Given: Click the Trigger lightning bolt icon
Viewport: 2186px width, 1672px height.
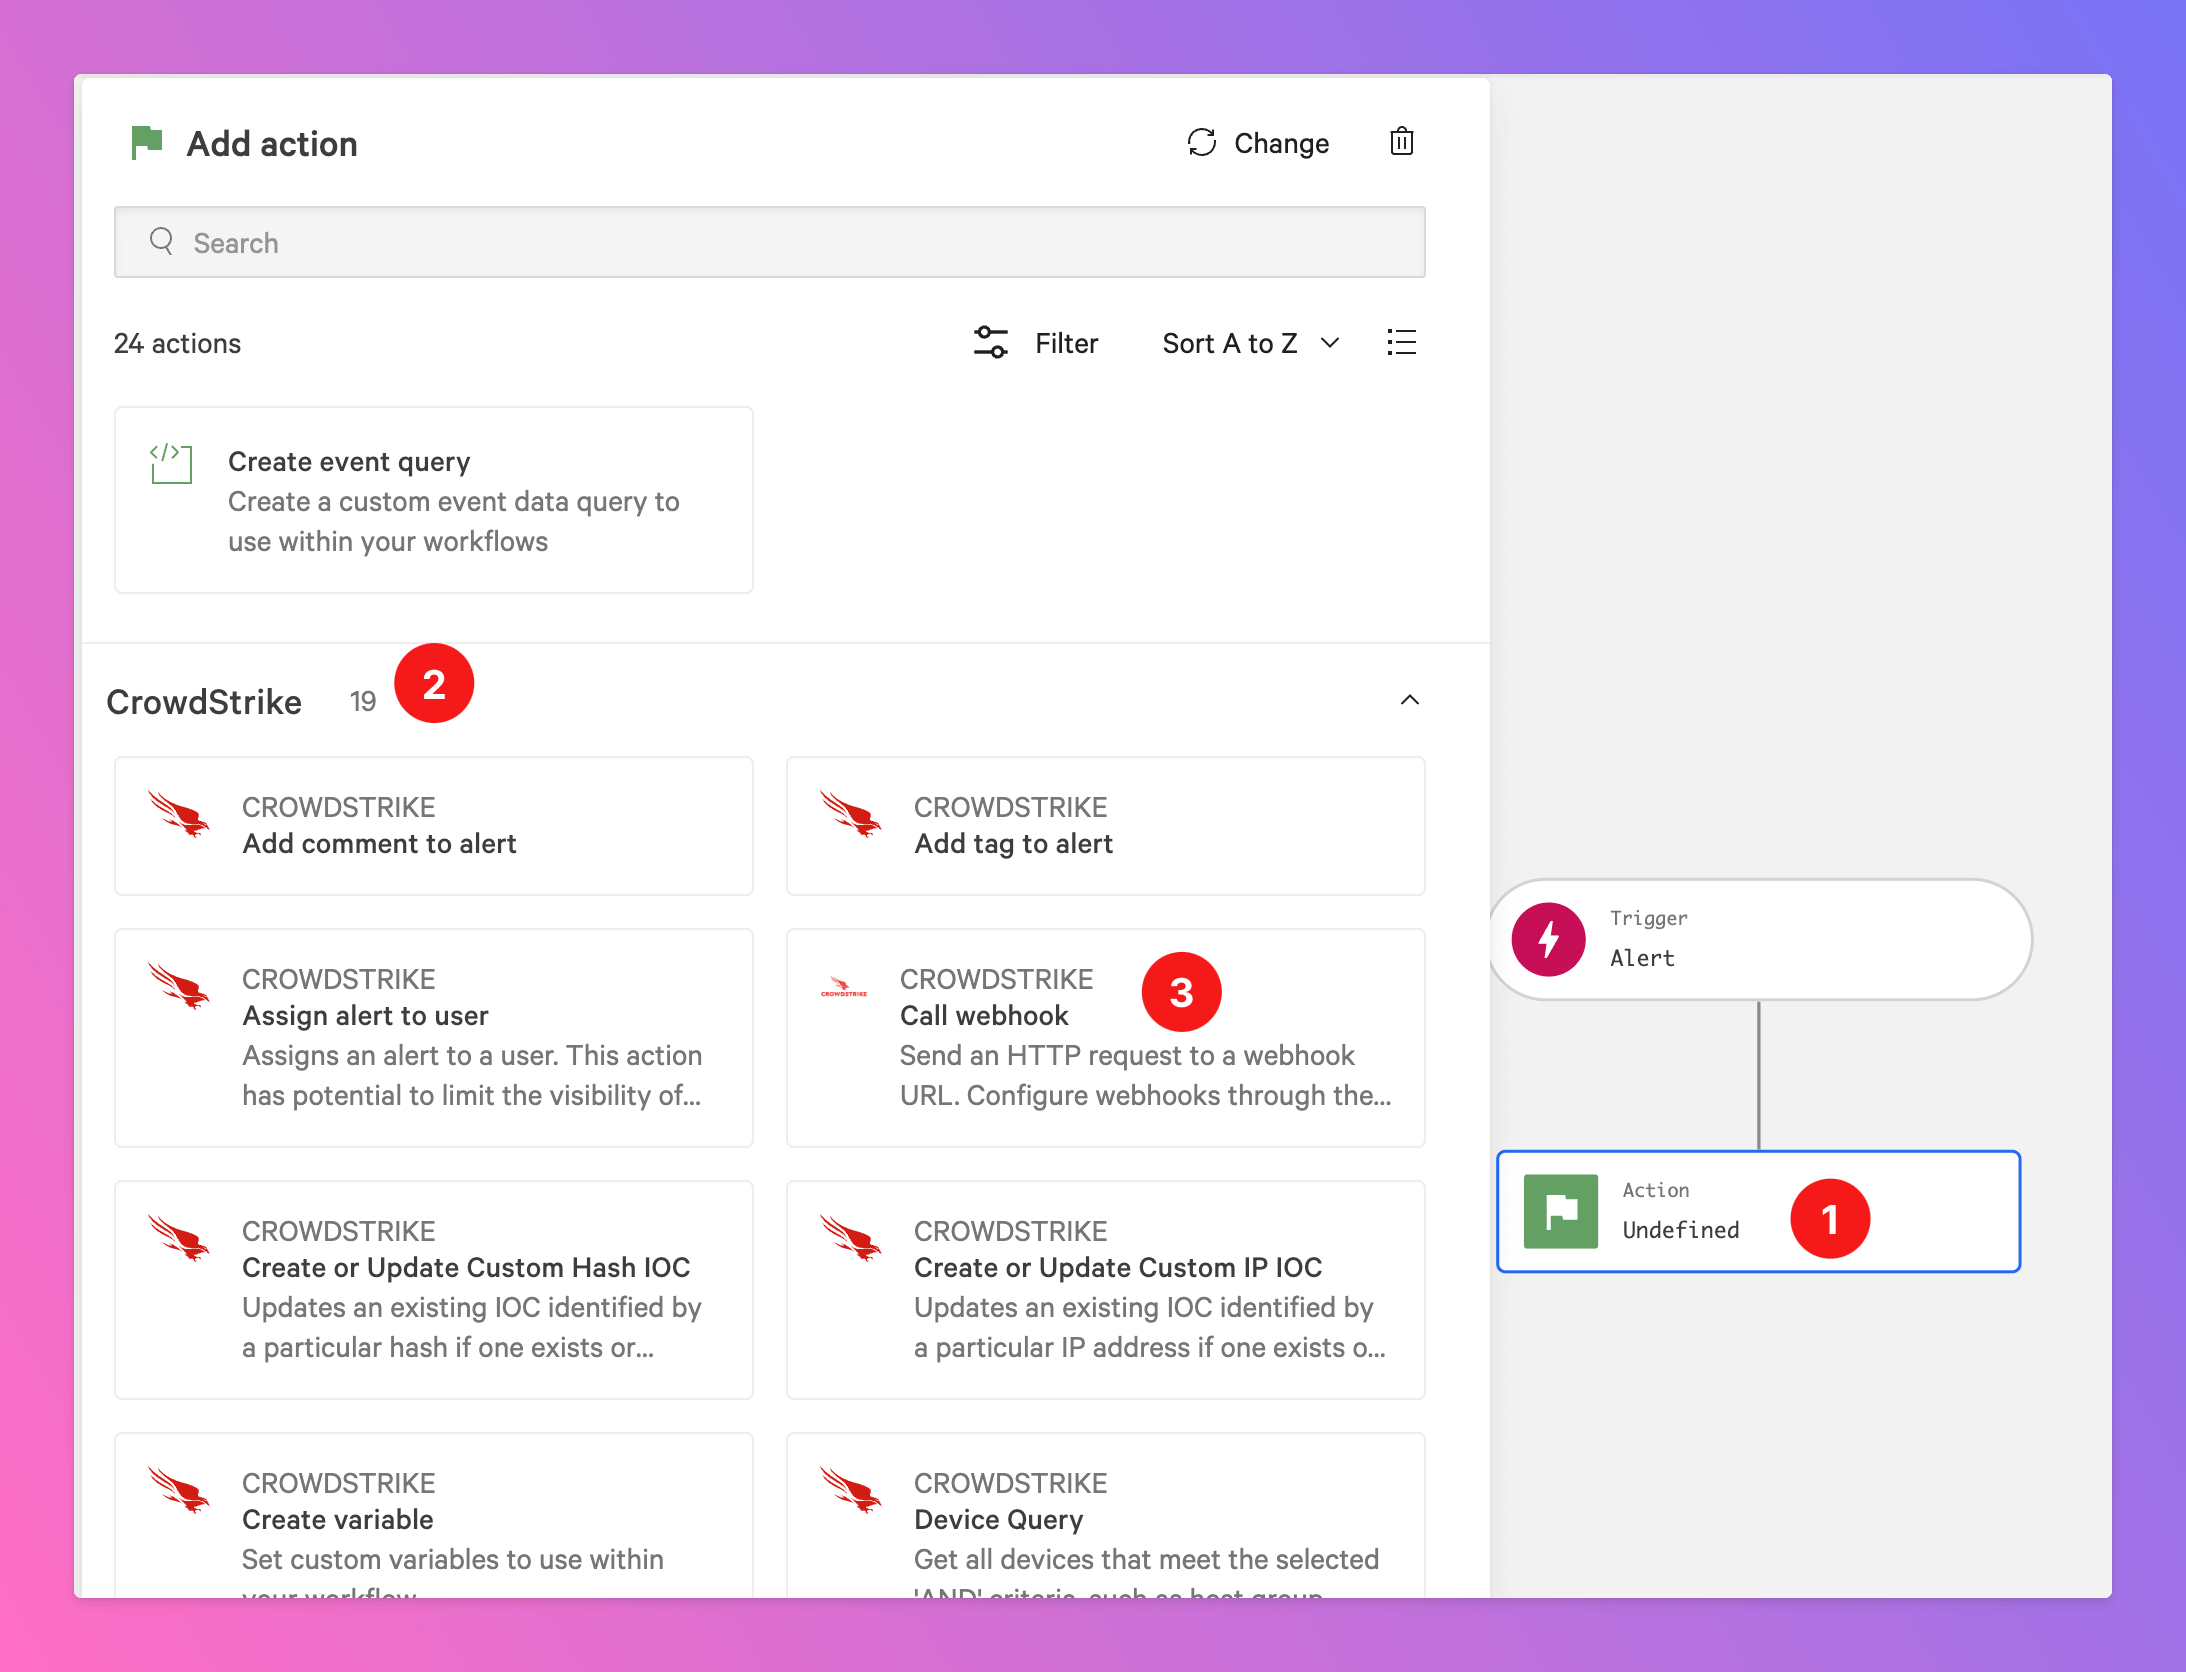Looking at the screenshot, I should pos(1548,939).
